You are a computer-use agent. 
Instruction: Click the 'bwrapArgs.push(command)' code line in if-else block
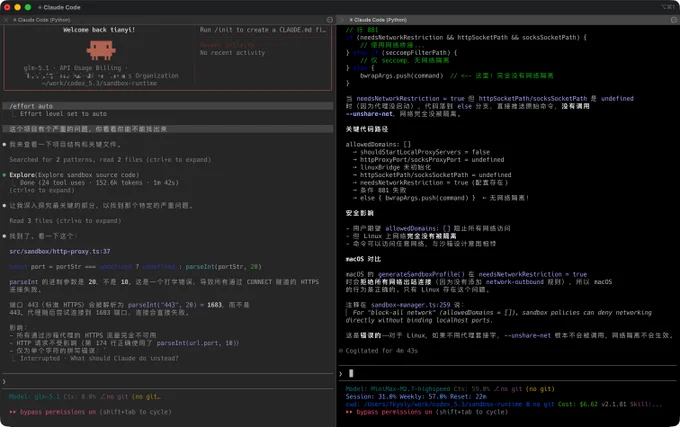point(402,76)
